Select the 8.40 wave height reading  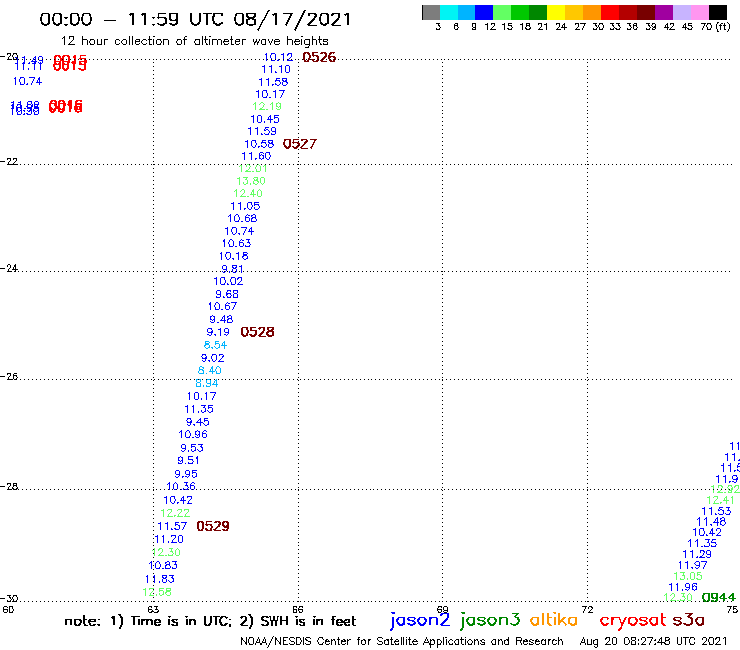[210, 371]
